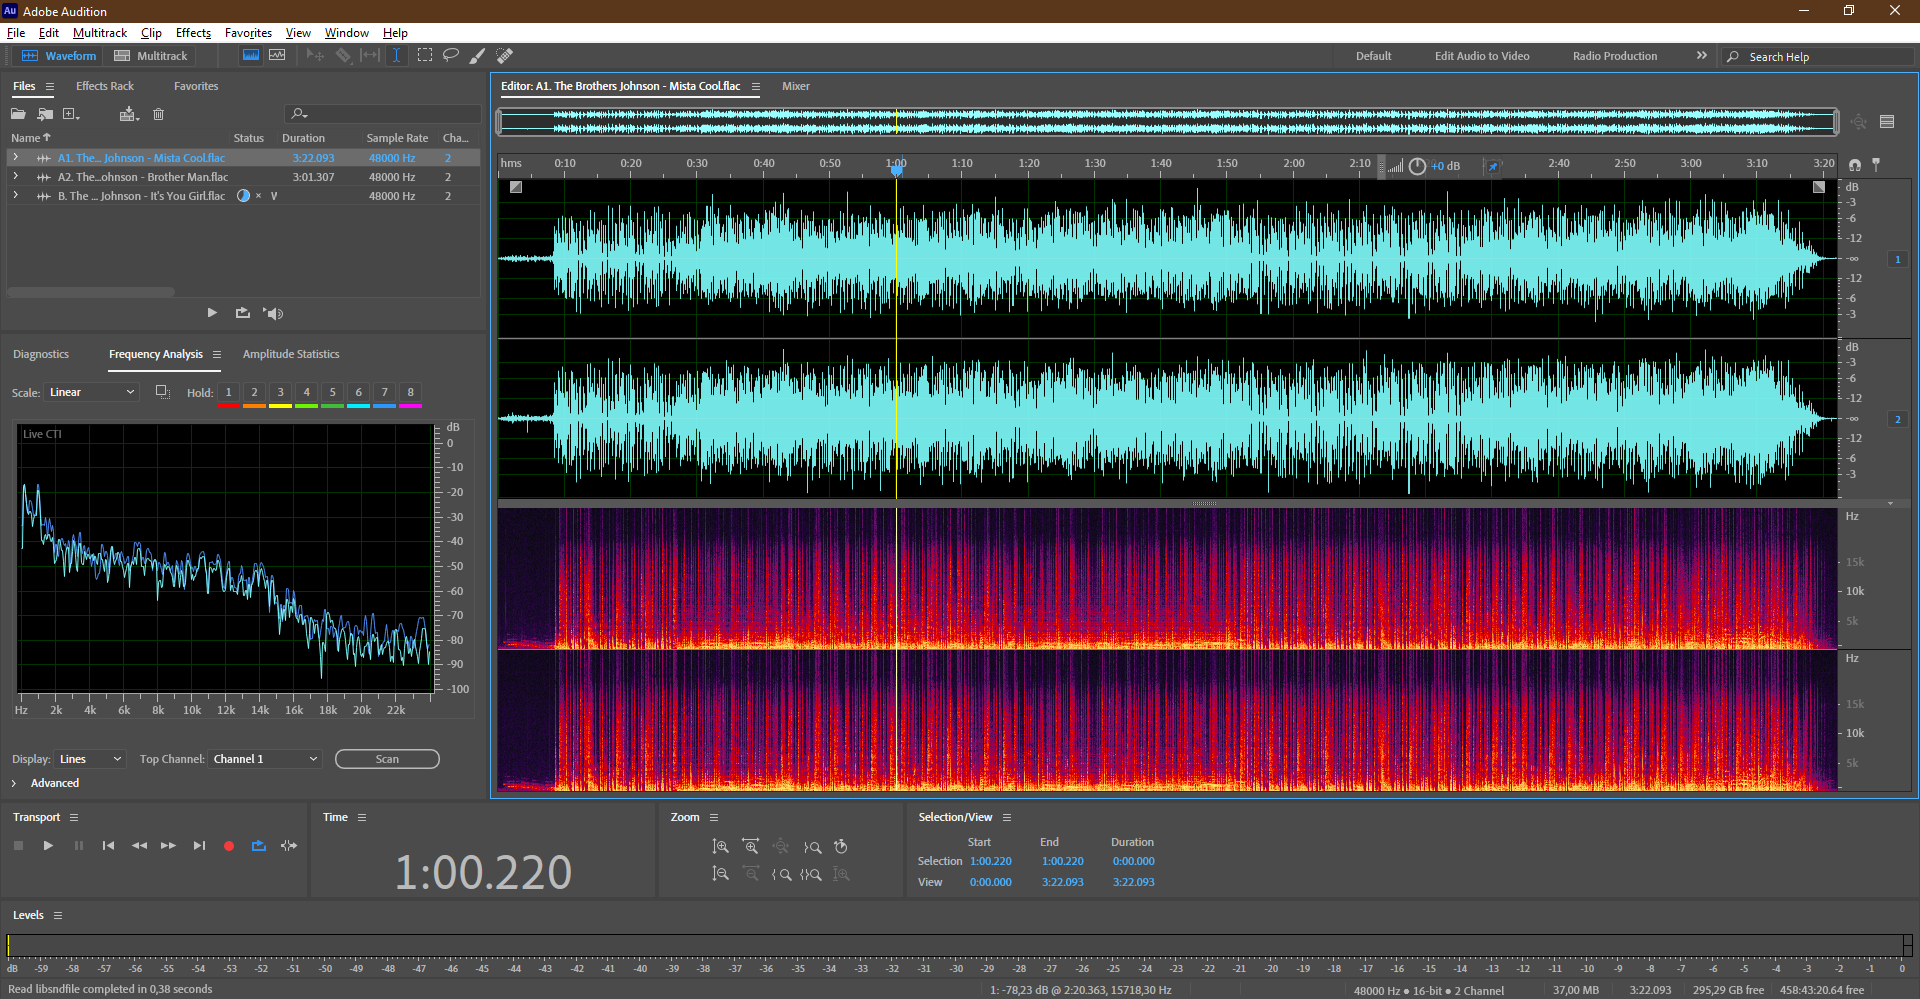Open the Favorites panel tab
This screenshot has height=999, width=1920.
[x=196, y=86]
